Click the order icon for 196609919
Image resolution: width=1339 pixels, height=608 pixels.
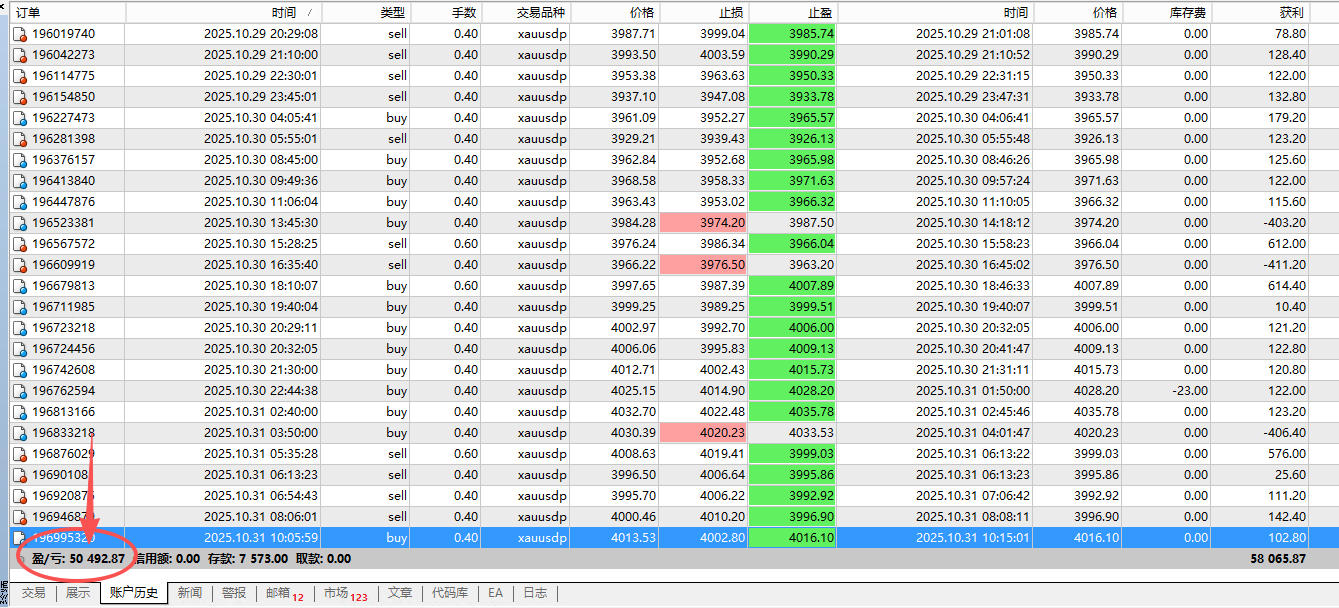[x=19, y=265]
